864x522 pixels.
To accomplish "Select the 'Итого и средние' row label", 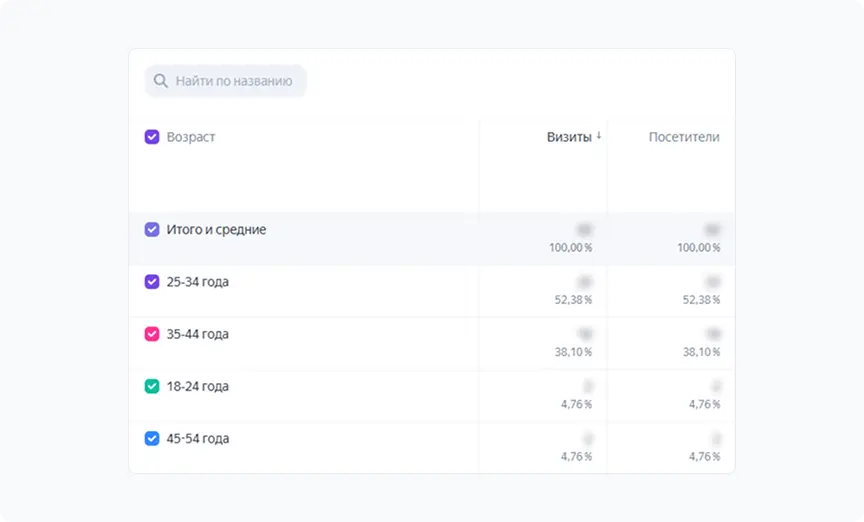I will (x=216, y=229).
